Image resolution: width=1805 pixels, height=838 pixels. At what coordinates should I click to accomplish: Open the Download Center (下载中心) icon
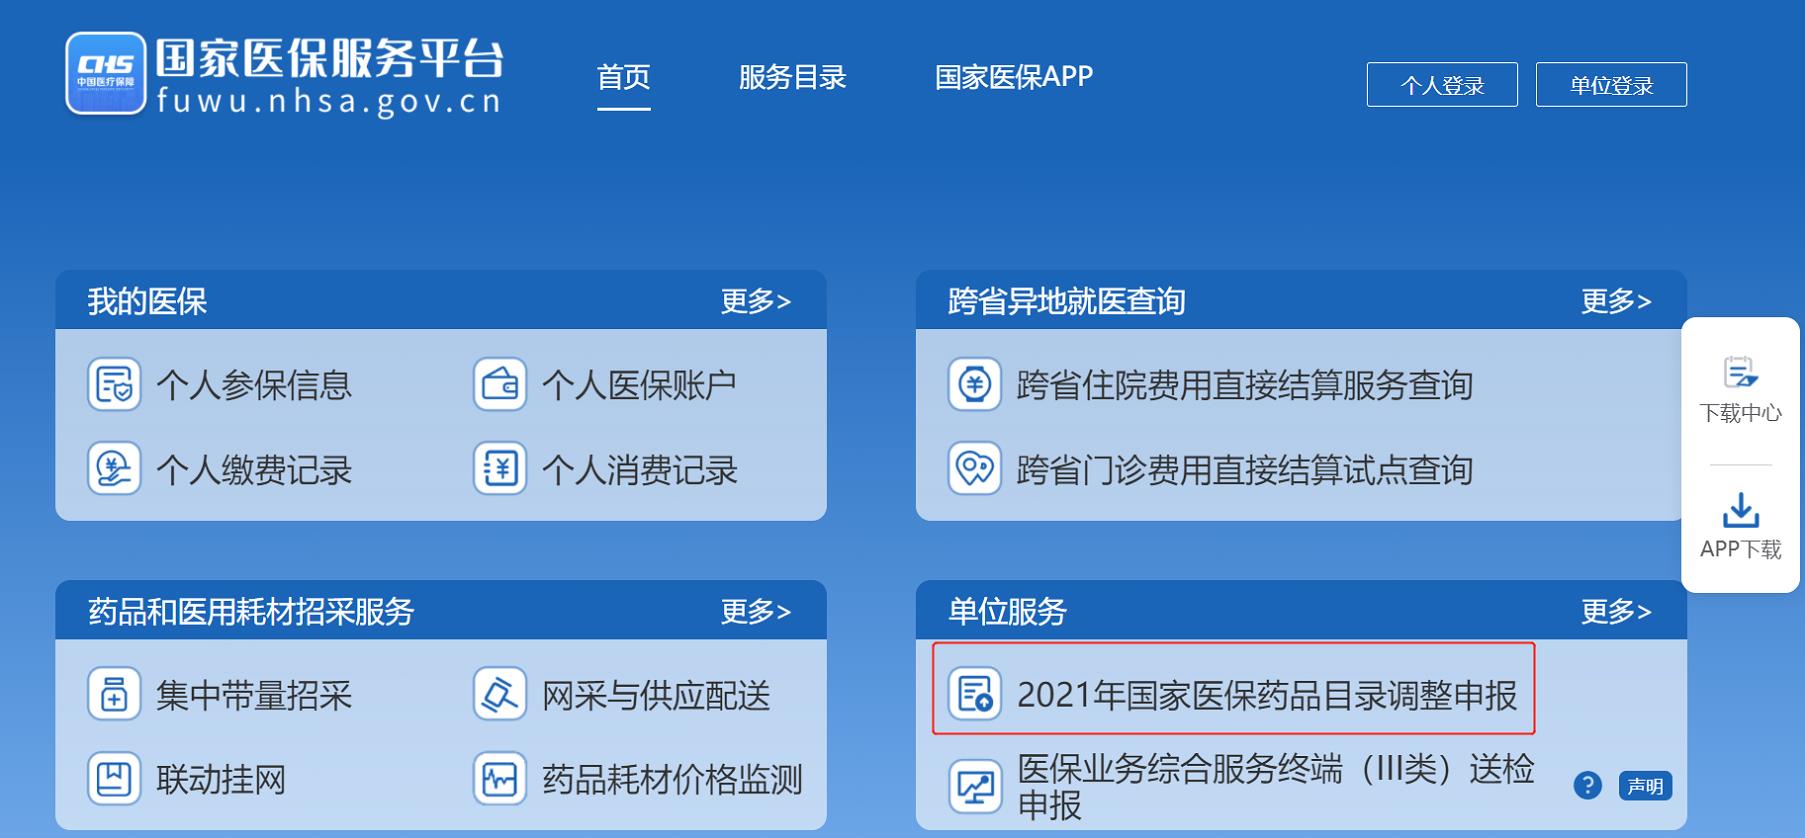1741,372
